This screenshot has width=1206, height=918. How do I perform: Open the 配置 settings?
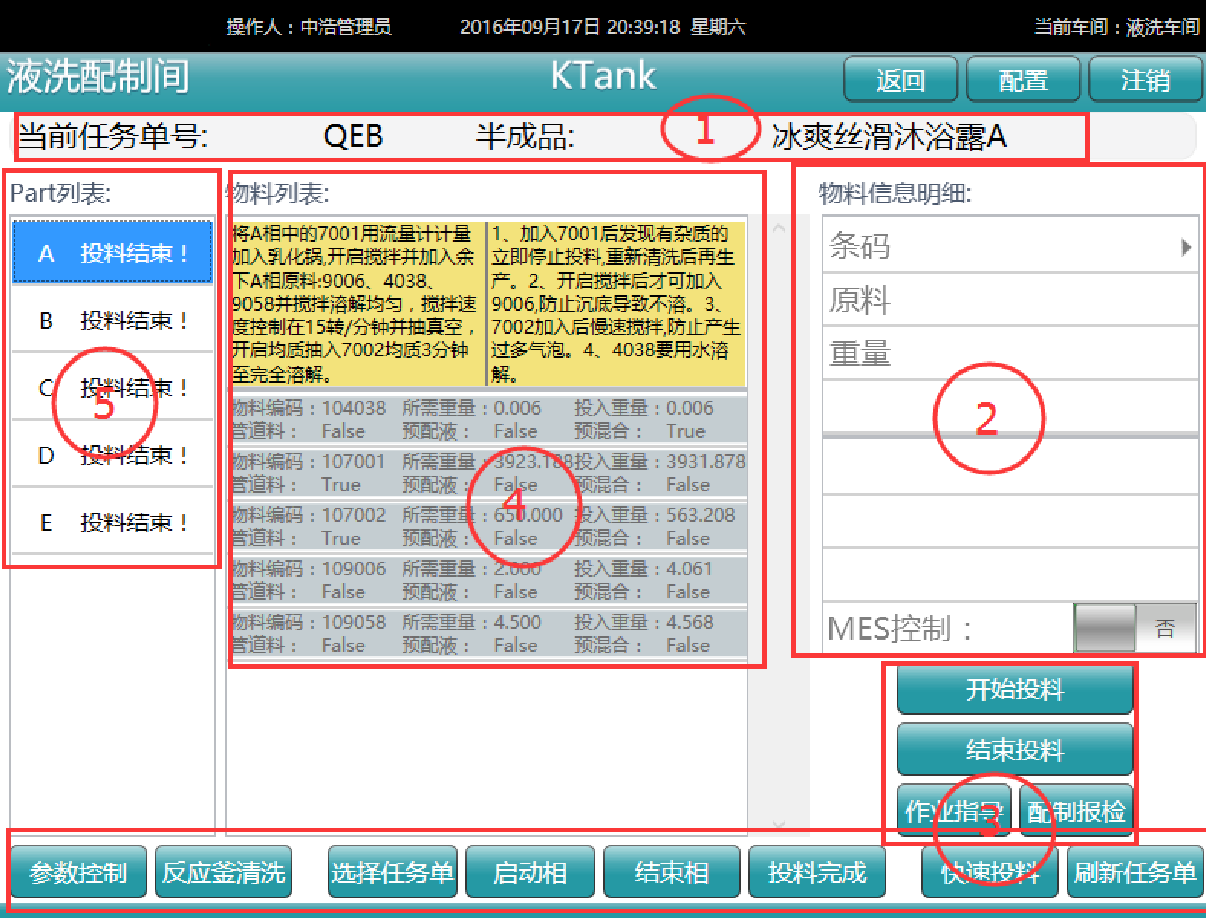1023,80
